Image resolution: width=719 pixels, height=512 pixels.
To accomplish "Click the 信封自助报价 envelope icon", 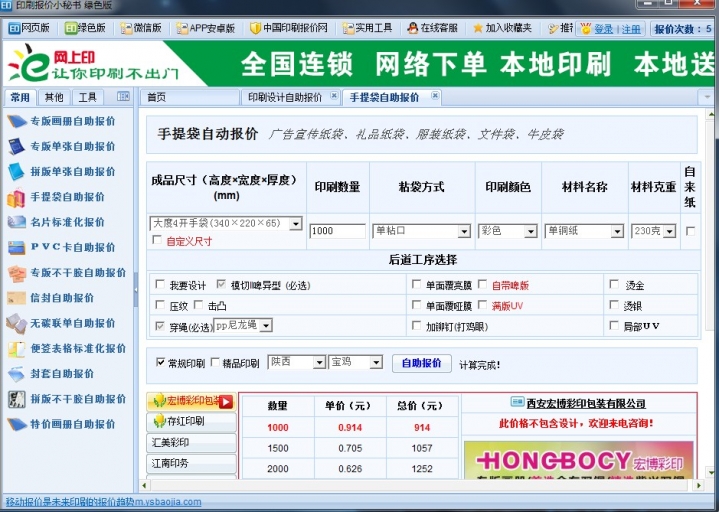I will (x=17, y=298).
